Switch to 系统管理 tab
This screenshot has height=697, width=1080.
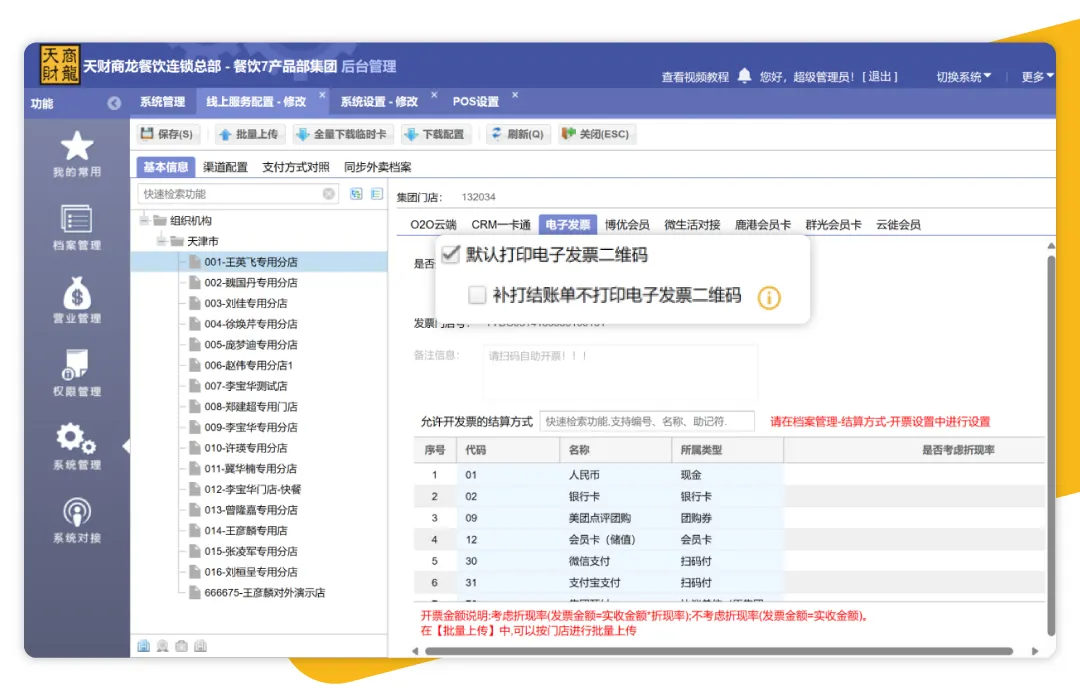(163, 102)
